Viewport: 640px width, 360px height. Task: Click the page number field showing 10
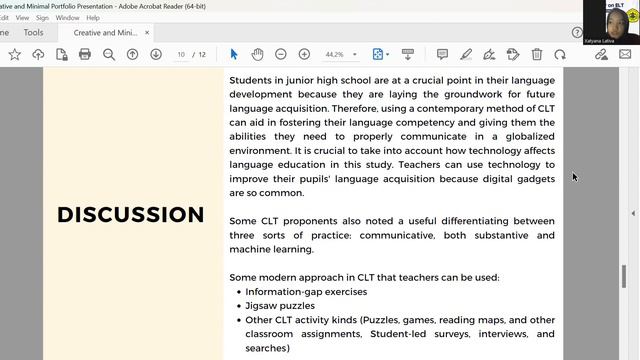181,54
